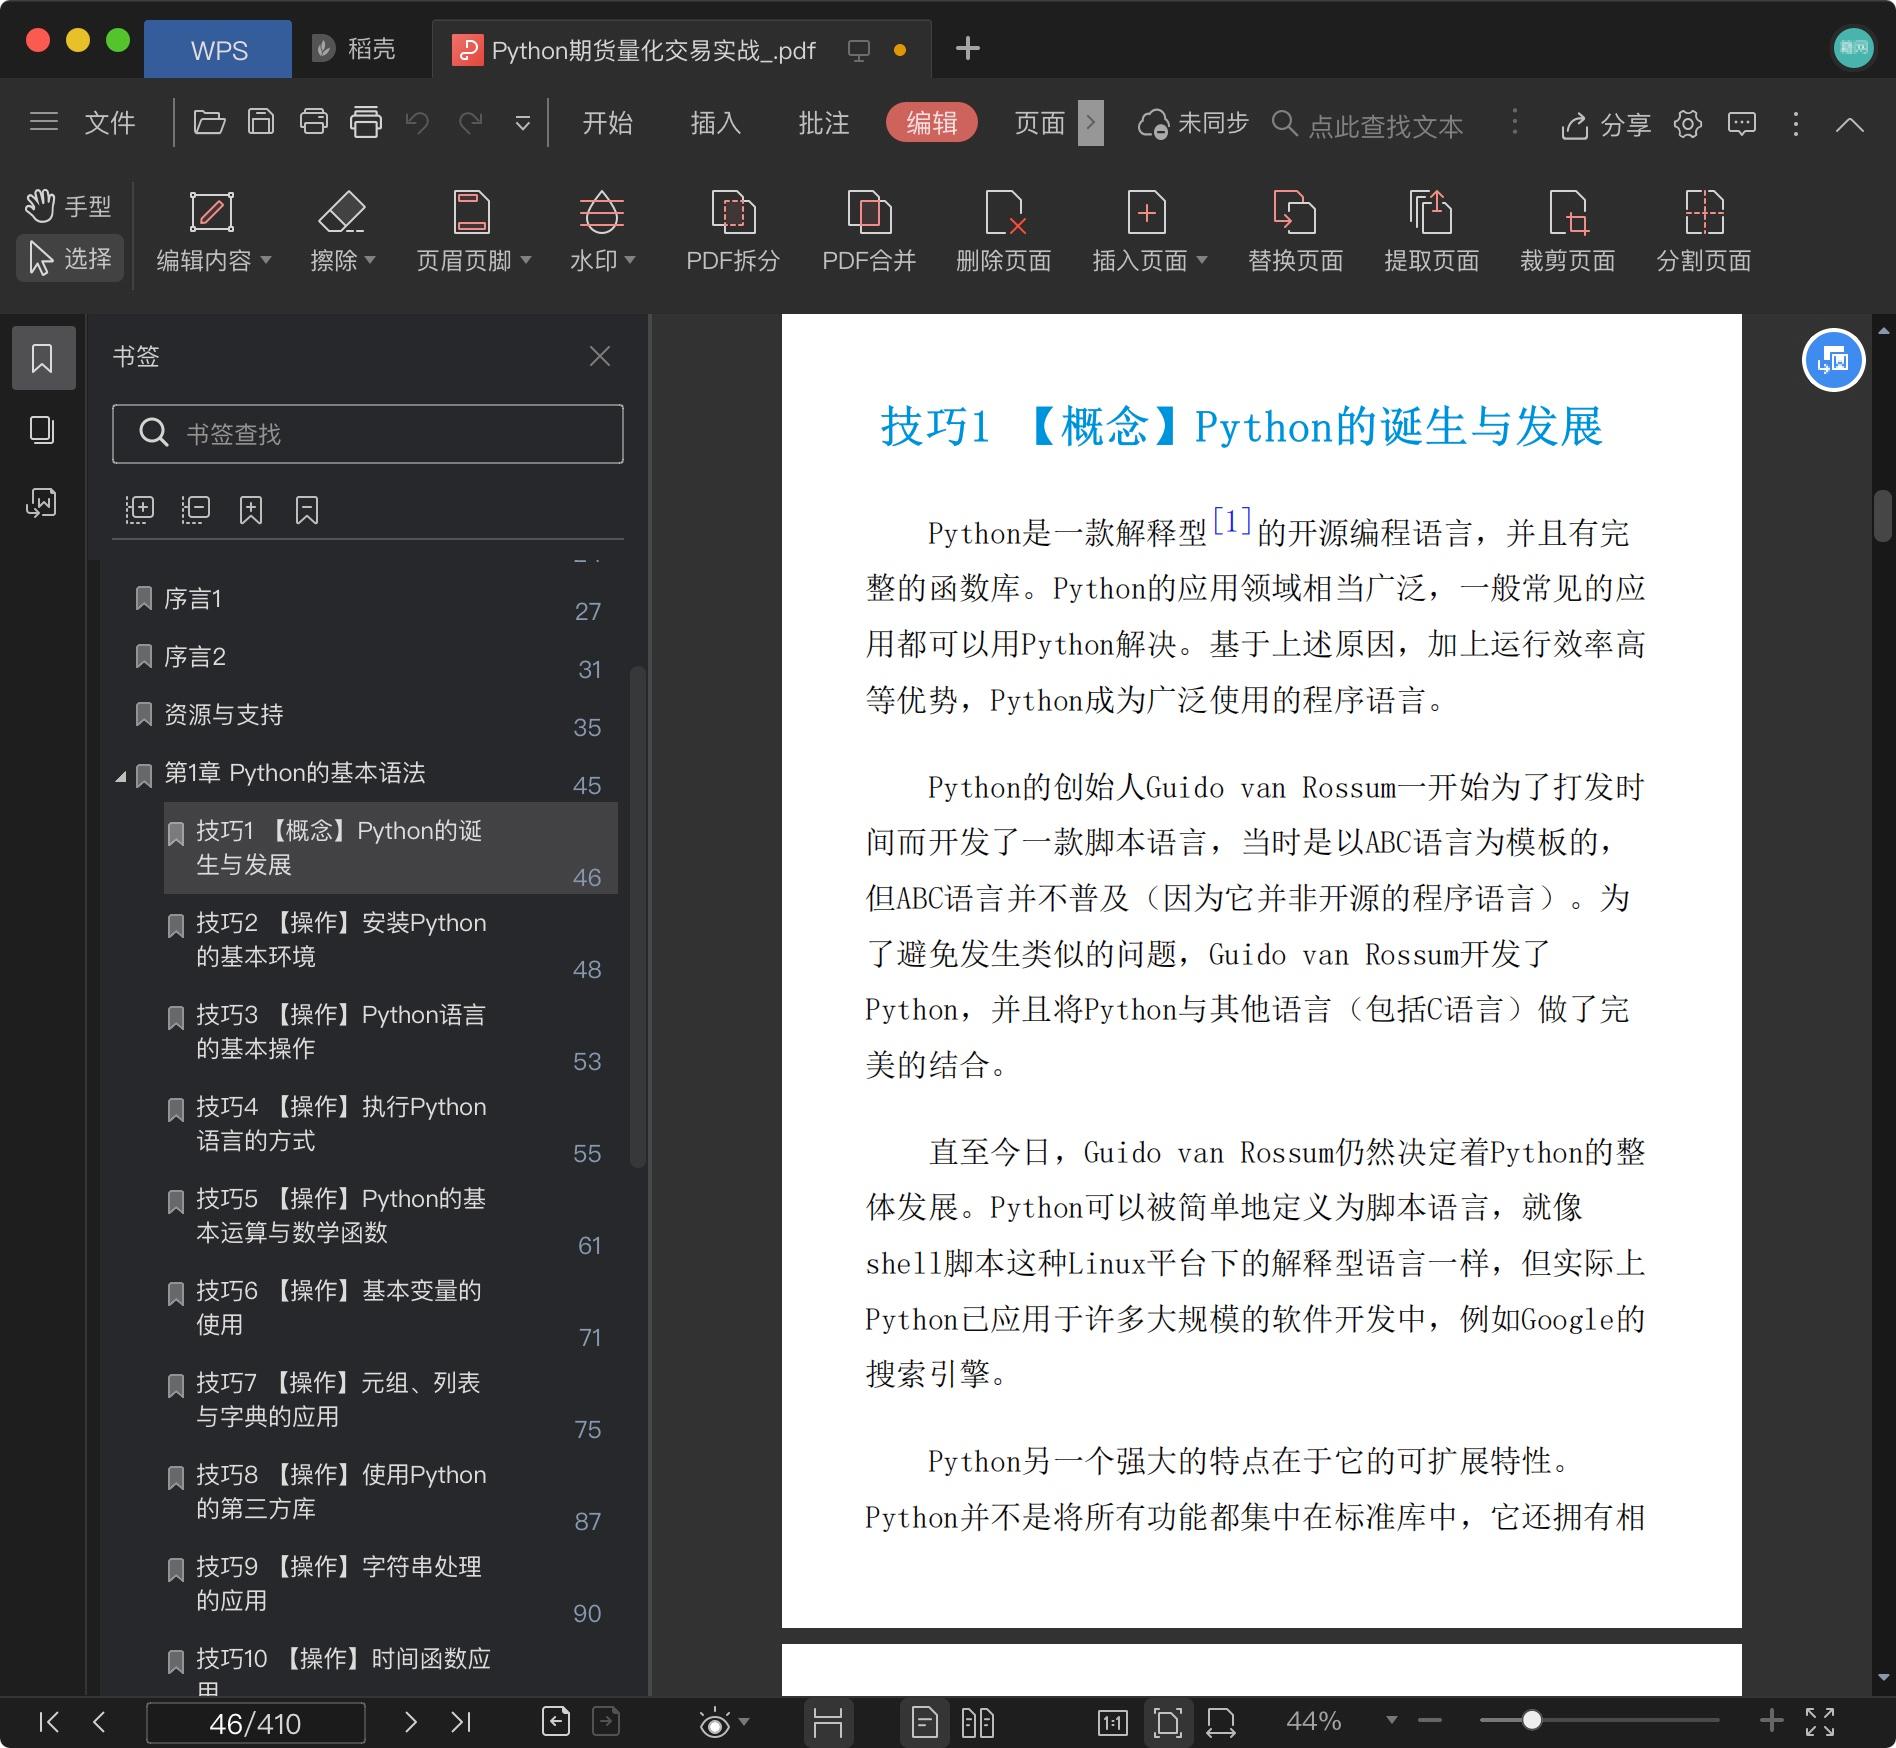This screenshot has width=1896, height=1748.
Task: Switch to the 批注 tab
Action: click(x=823, y=122)
